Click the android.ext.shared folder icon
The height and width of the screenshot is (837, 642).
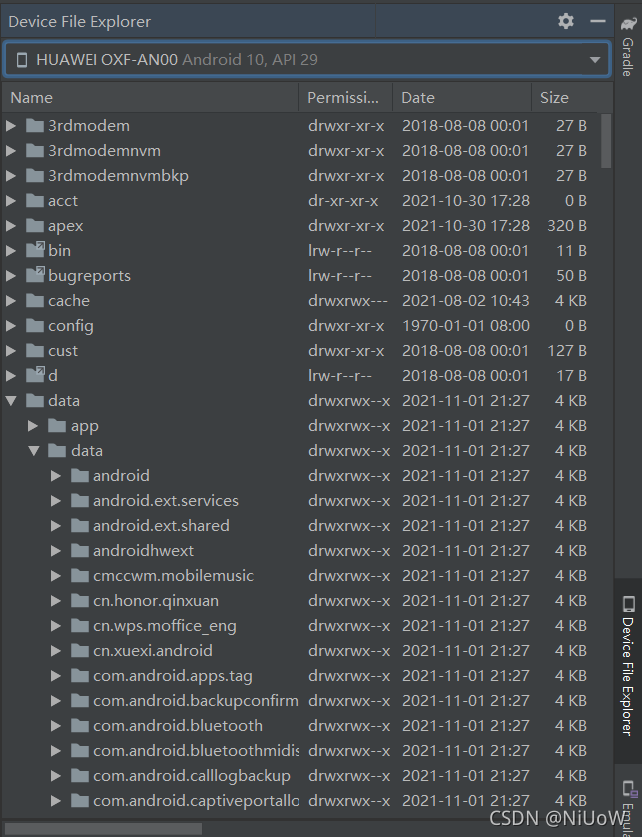pyautogui.click(x=80, y=526)
